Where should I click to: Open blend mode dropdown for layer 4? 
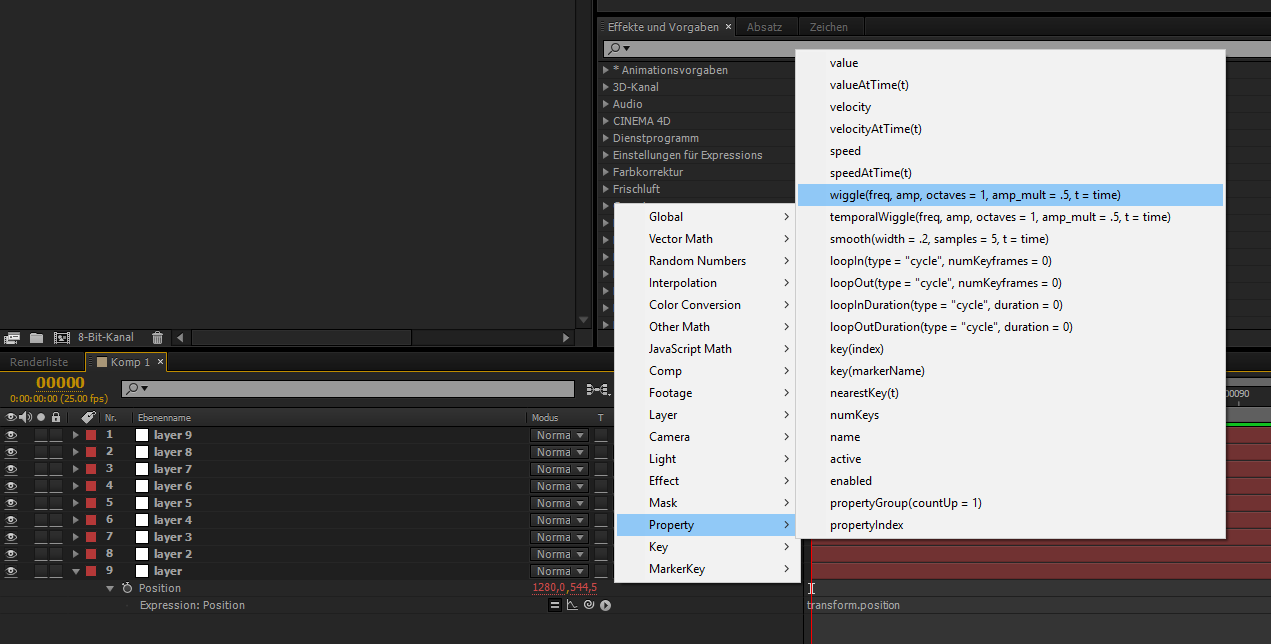[560, 520]
